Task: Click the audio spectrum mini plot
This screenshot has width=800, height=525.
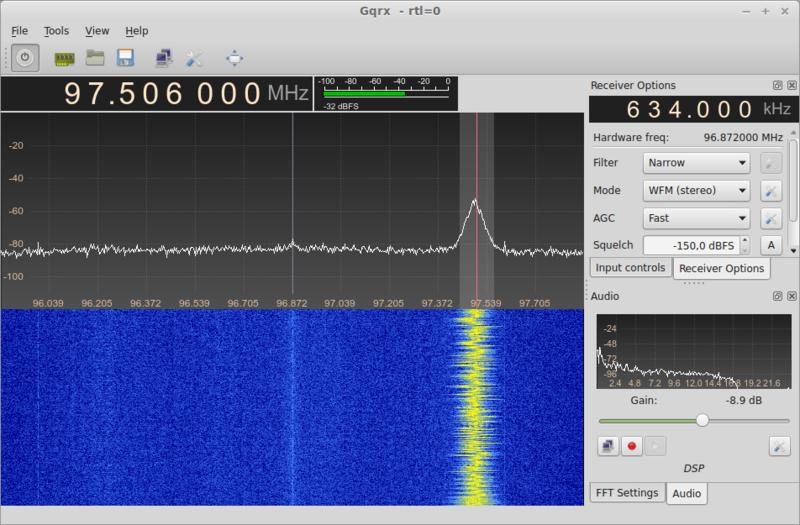Action: pyautogui.click(x=694, y=352)
